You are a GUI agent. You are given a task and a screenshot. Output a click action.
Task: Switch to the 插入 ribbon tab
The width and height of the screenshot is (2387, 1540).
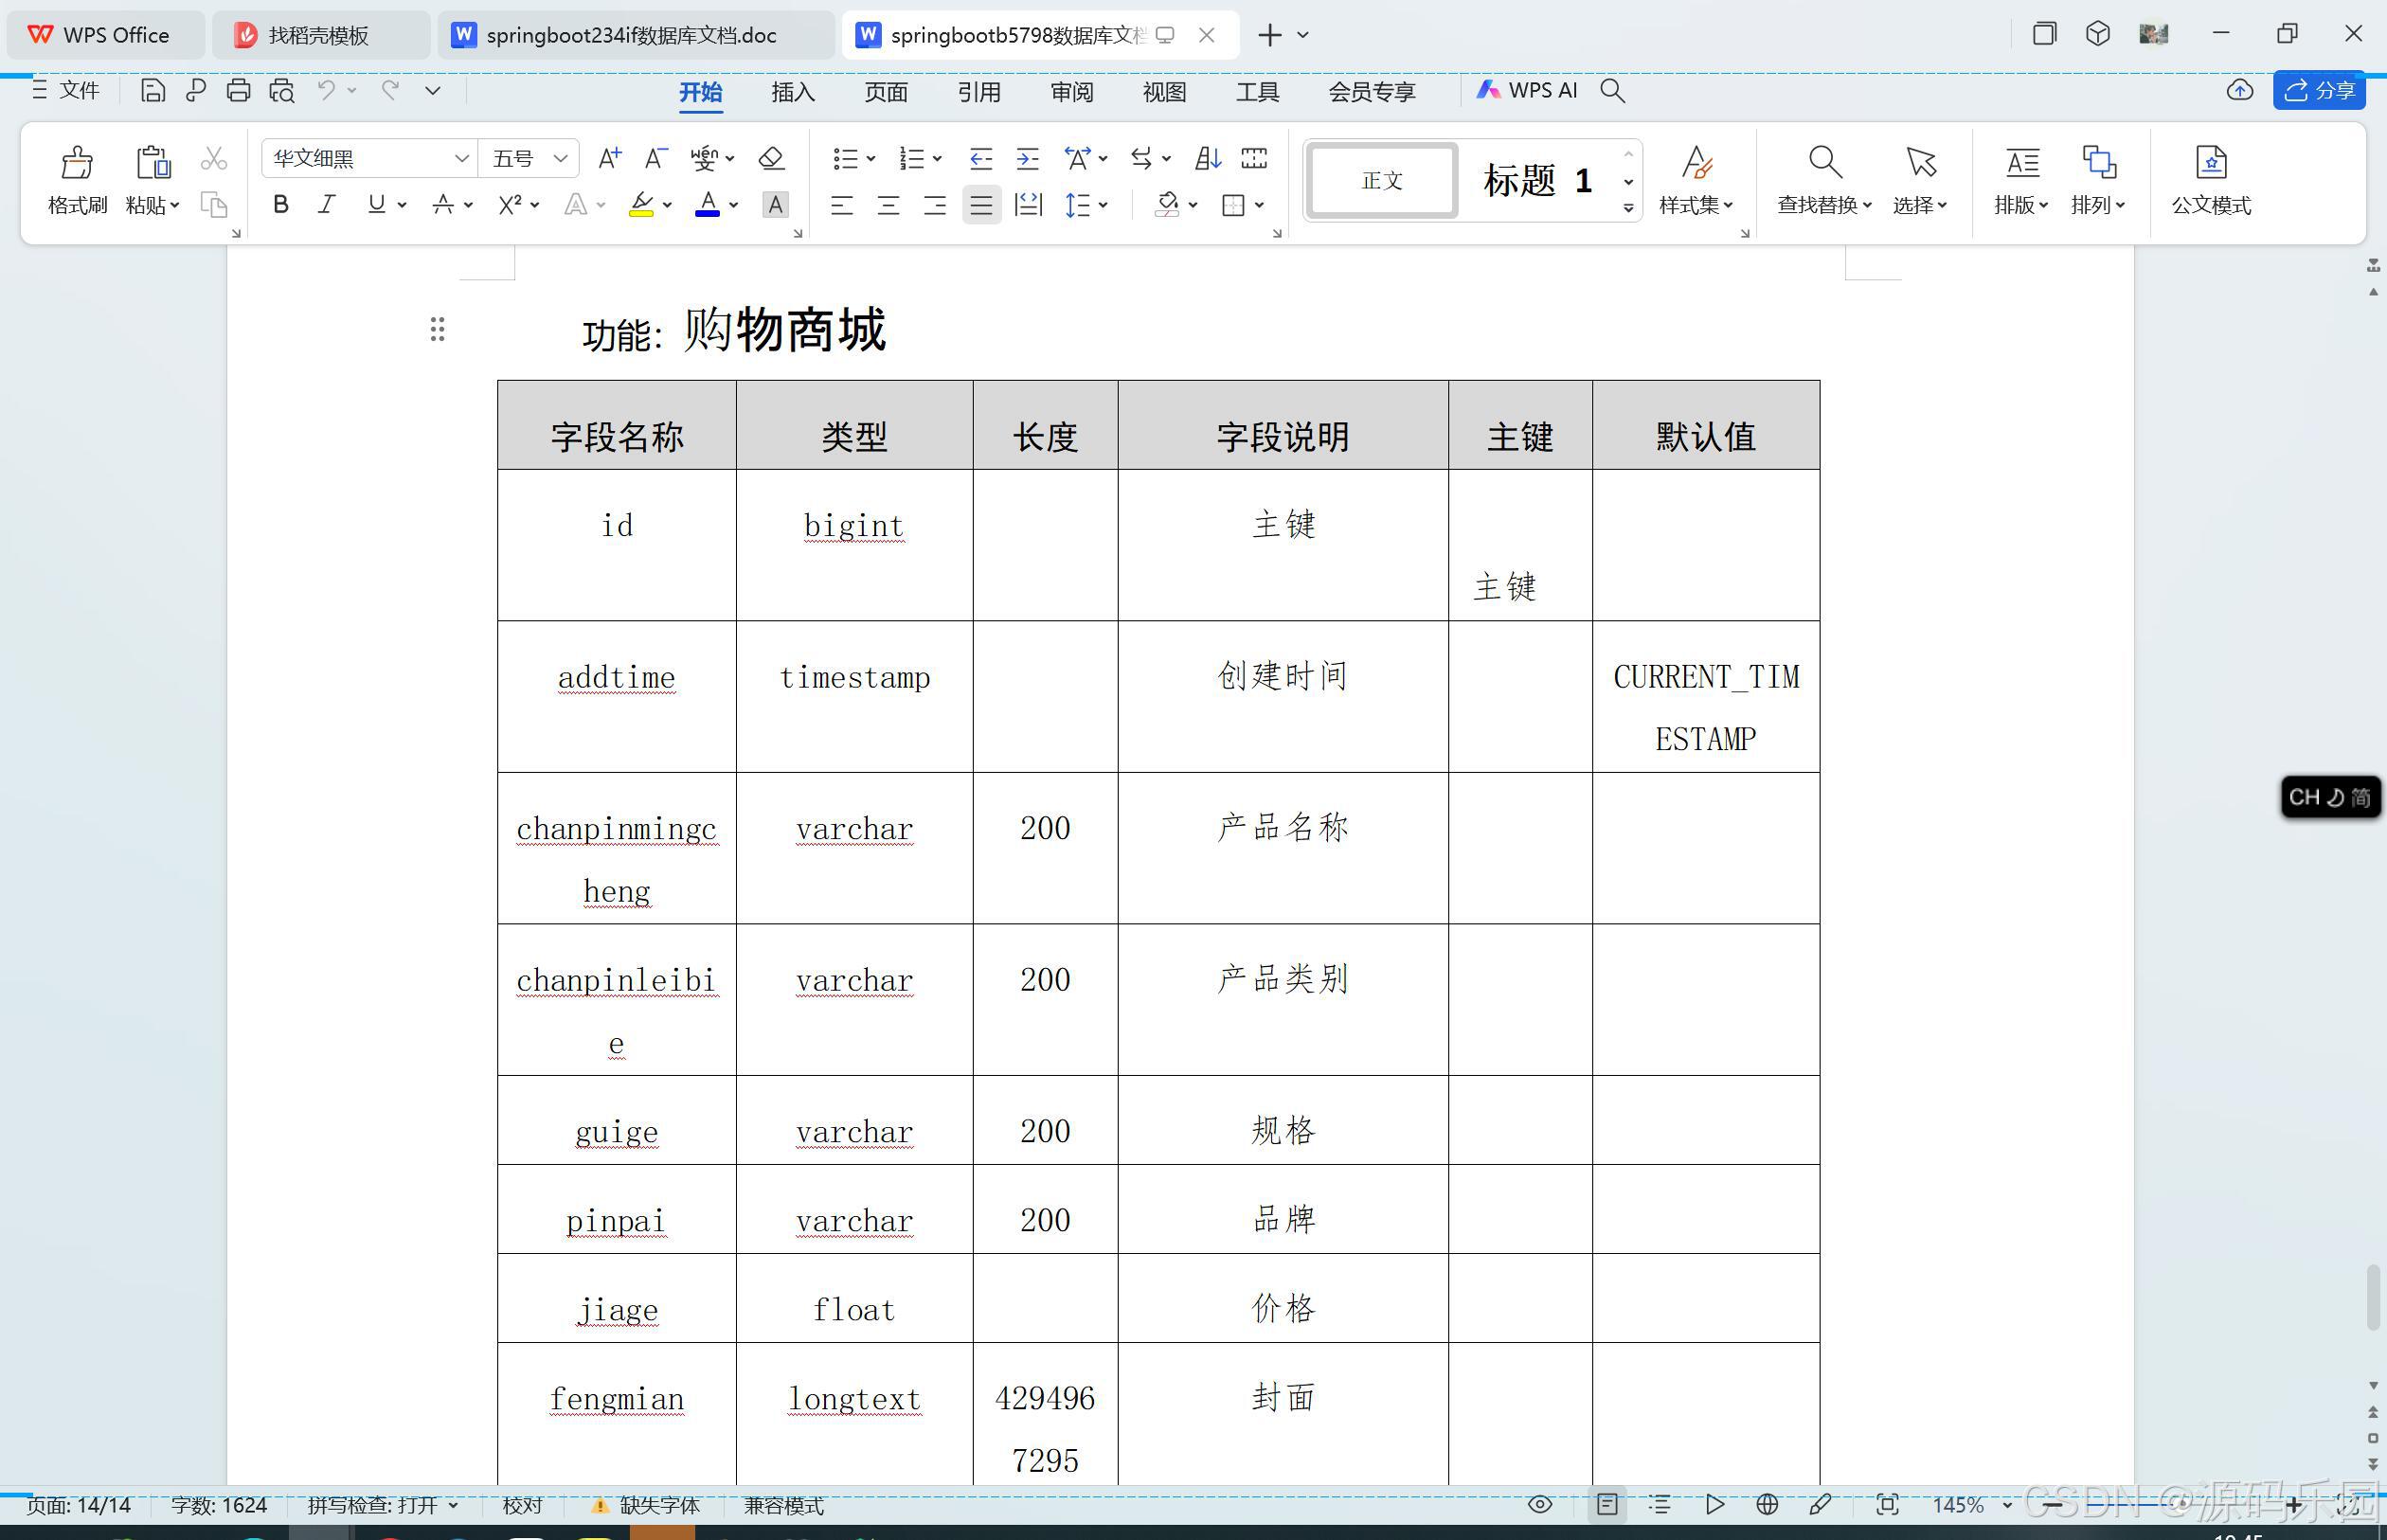coord(791,91)
